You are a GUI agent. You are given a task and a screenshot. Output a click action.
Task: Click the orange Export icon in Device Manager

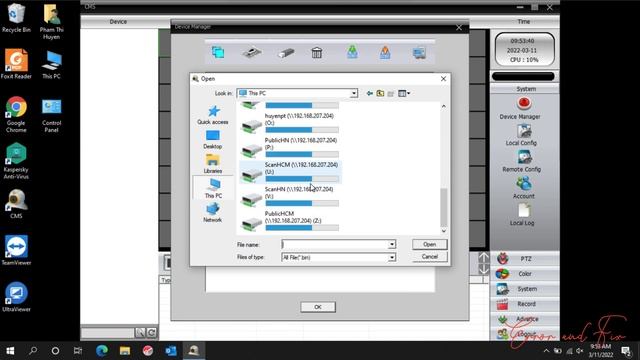pyautogui.click(x=385, y=52)
